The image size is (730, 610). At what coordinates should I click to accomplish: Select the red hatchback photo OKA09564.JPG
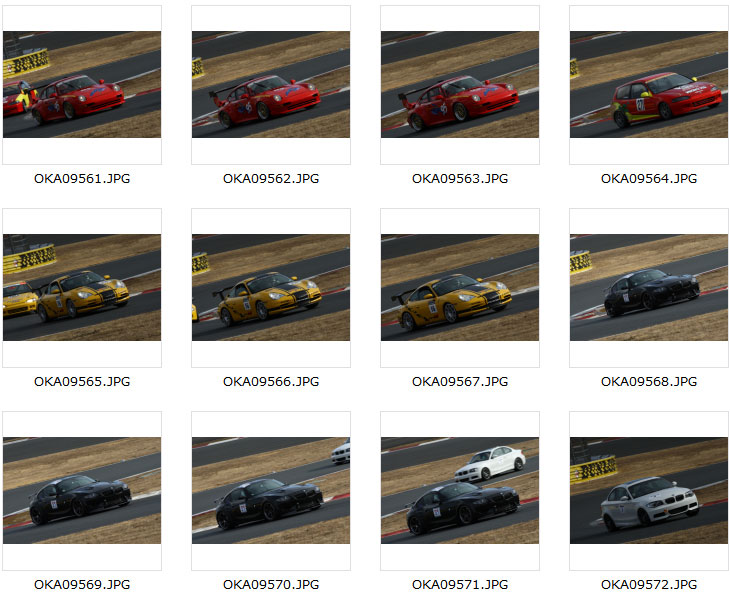point(649,84)
